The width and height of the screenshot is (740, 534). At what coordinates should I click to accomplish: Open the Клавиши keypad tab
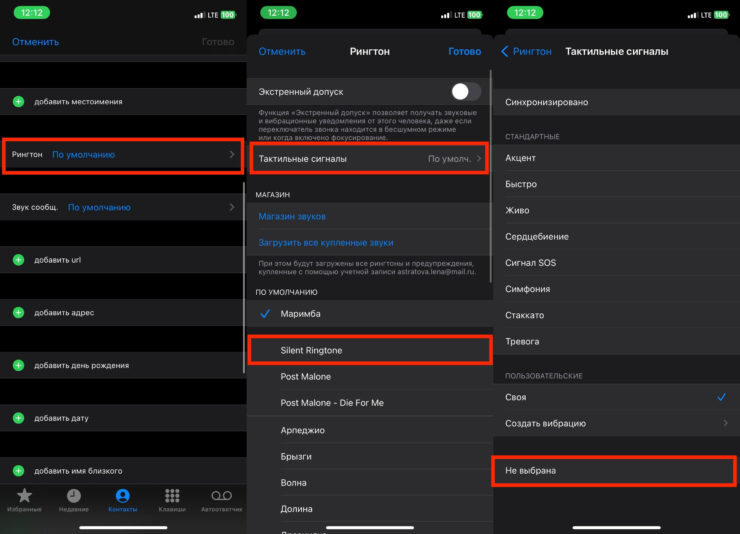[x=172, y=499]
